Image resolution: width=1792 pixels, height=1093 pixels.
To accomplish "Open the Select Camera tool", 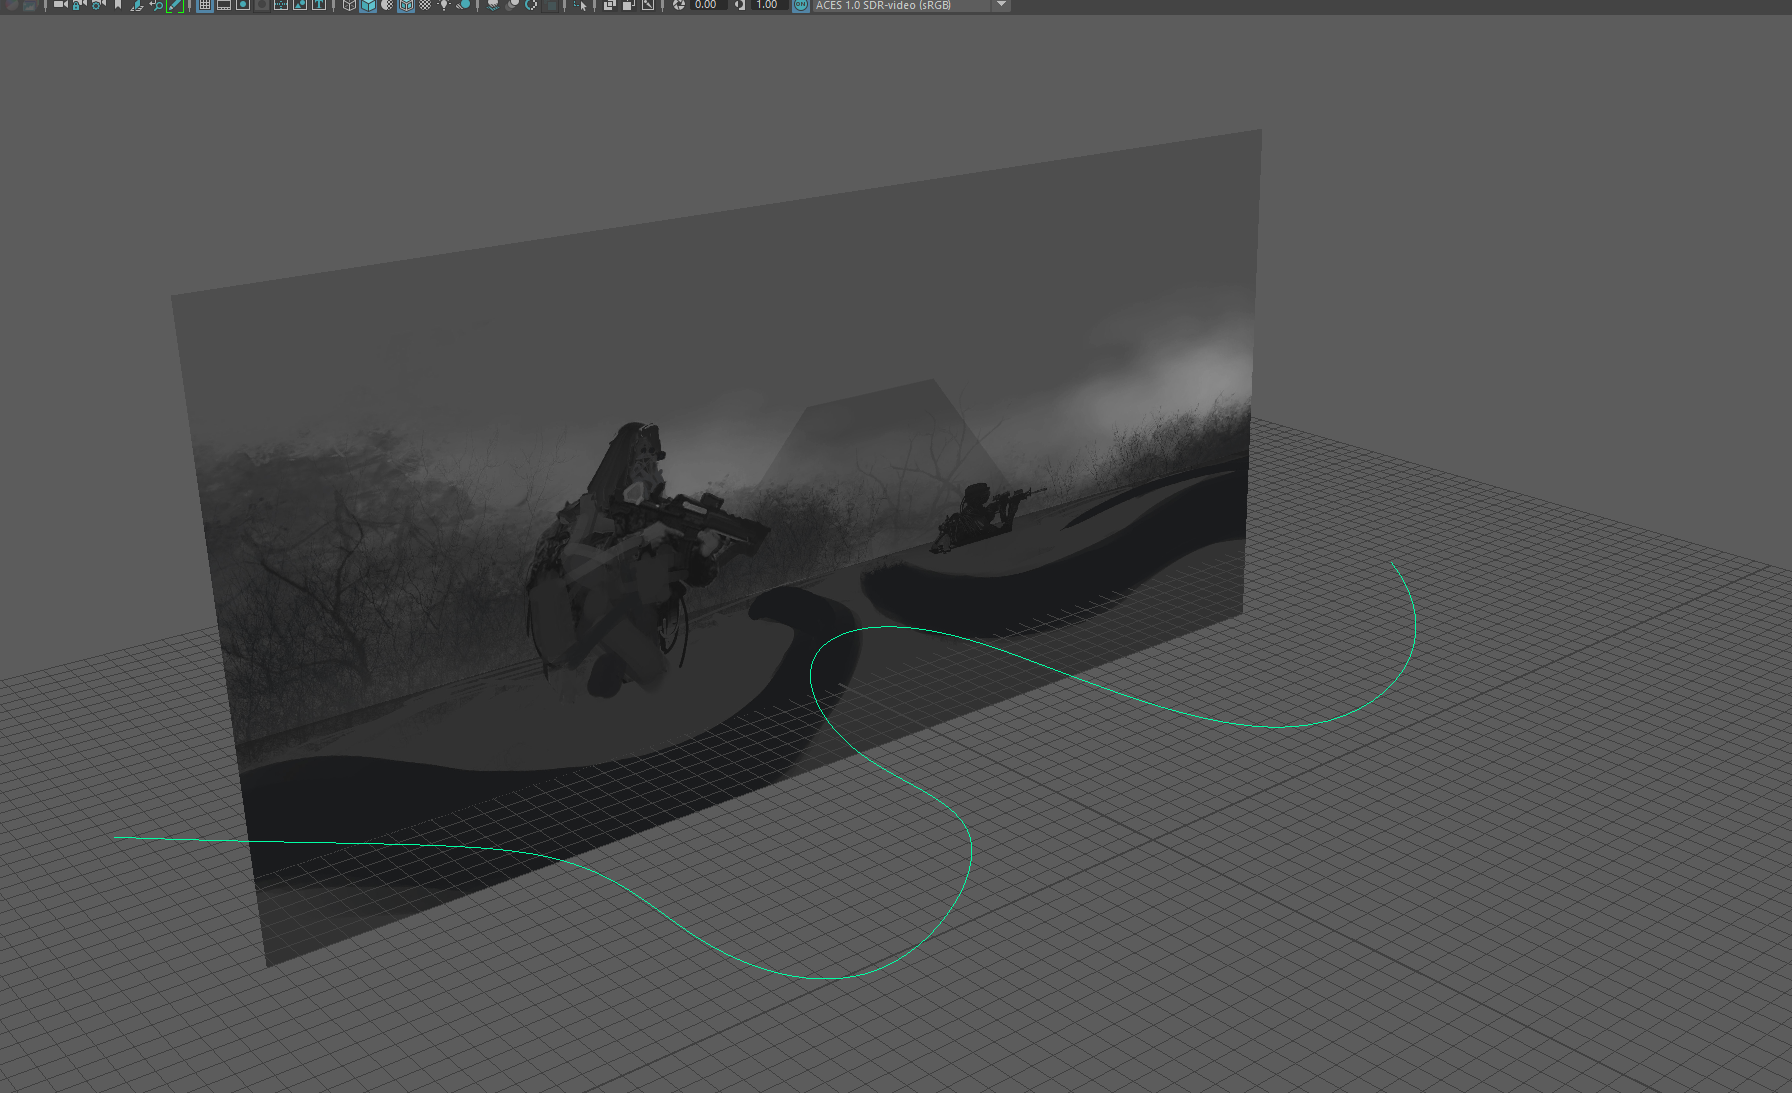I will [x=60, y=5].
